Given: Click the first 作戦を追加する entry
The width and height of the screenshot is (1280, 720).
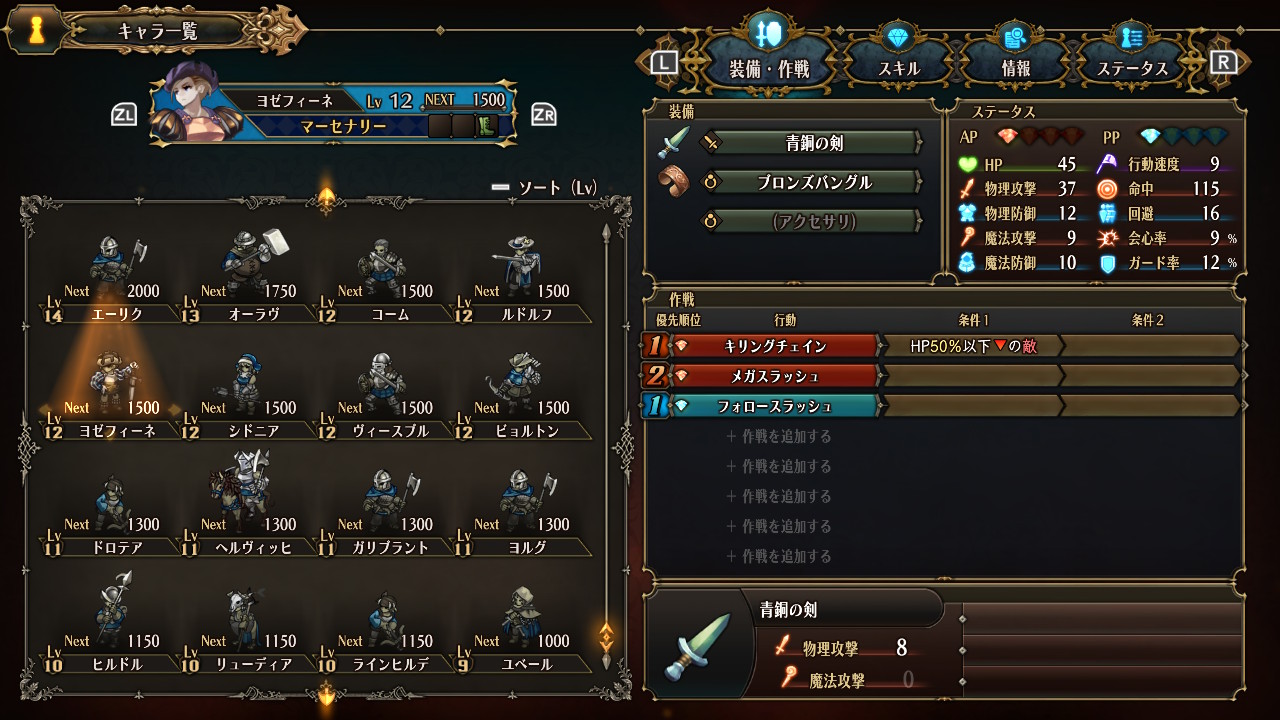Looking at the screenshot, I should [x=779, y=436].
